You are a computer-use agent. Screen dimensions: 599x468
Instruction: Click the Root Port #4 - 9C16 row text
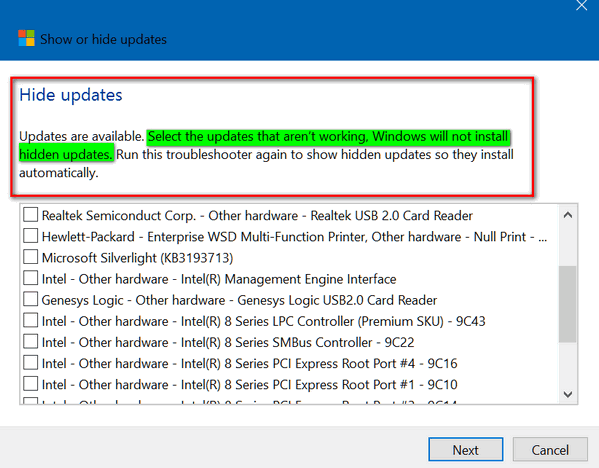[249, 363]
